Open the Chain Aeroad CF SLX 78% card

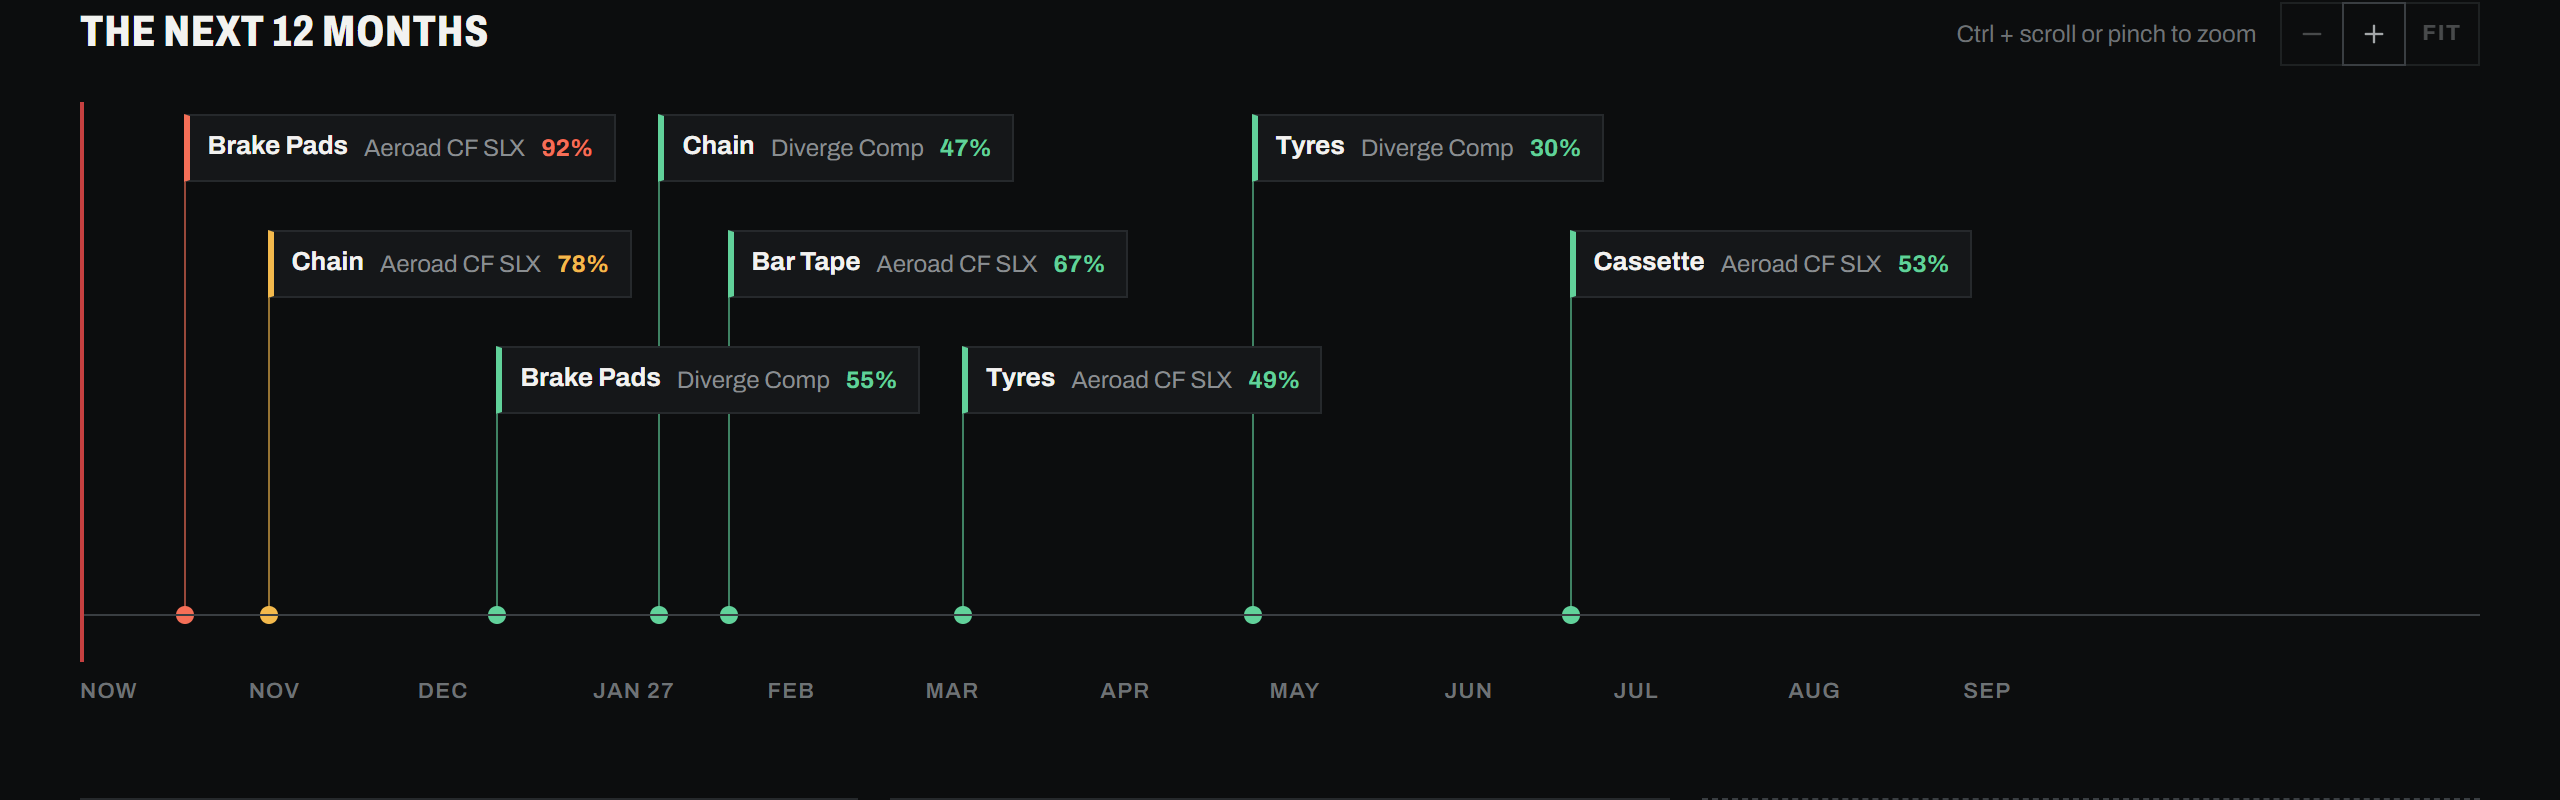pyautogui.click(x=450, y=264)
